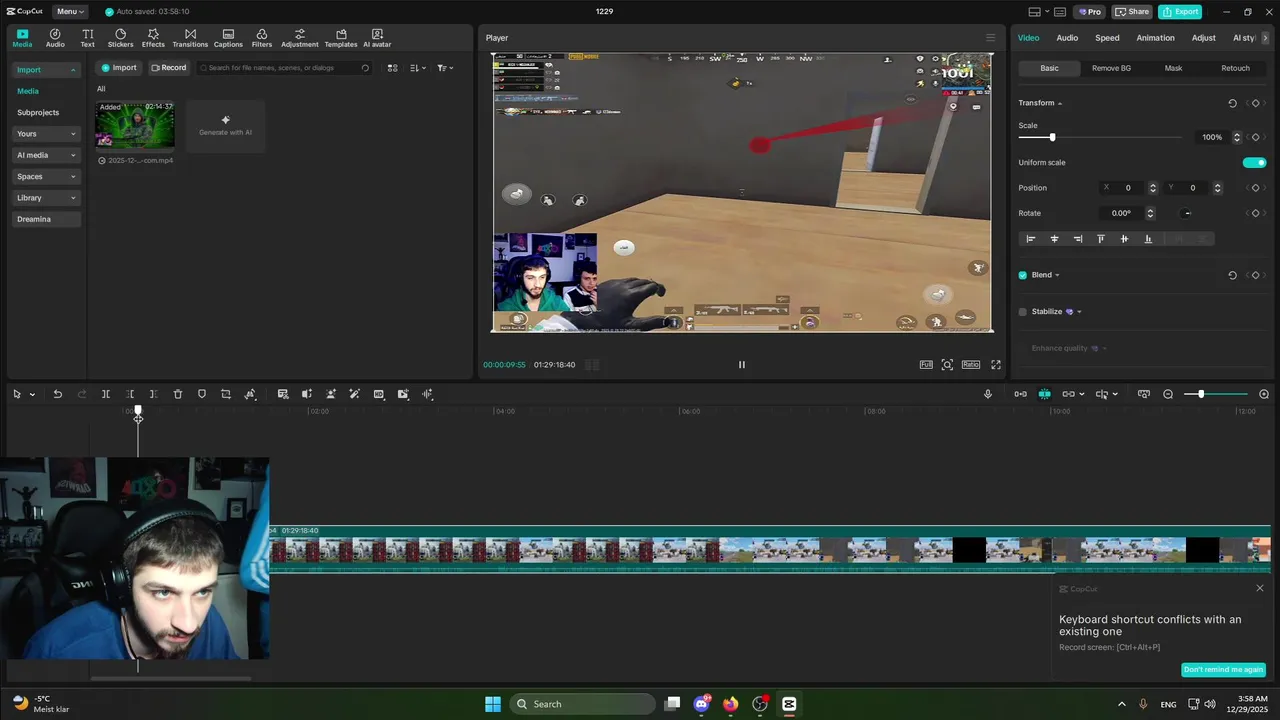Image resolution: width=1280 pixels, height=720 pixels.
Task: Click the Undo arrow in the timeline toolbar
Action: point(58,394)
